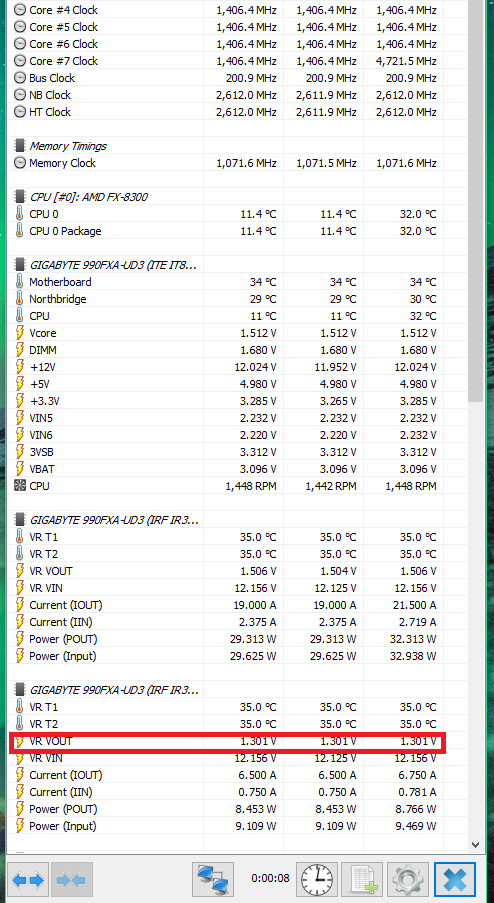Click the clock icon beside Bus Clock

click(20, 78)
